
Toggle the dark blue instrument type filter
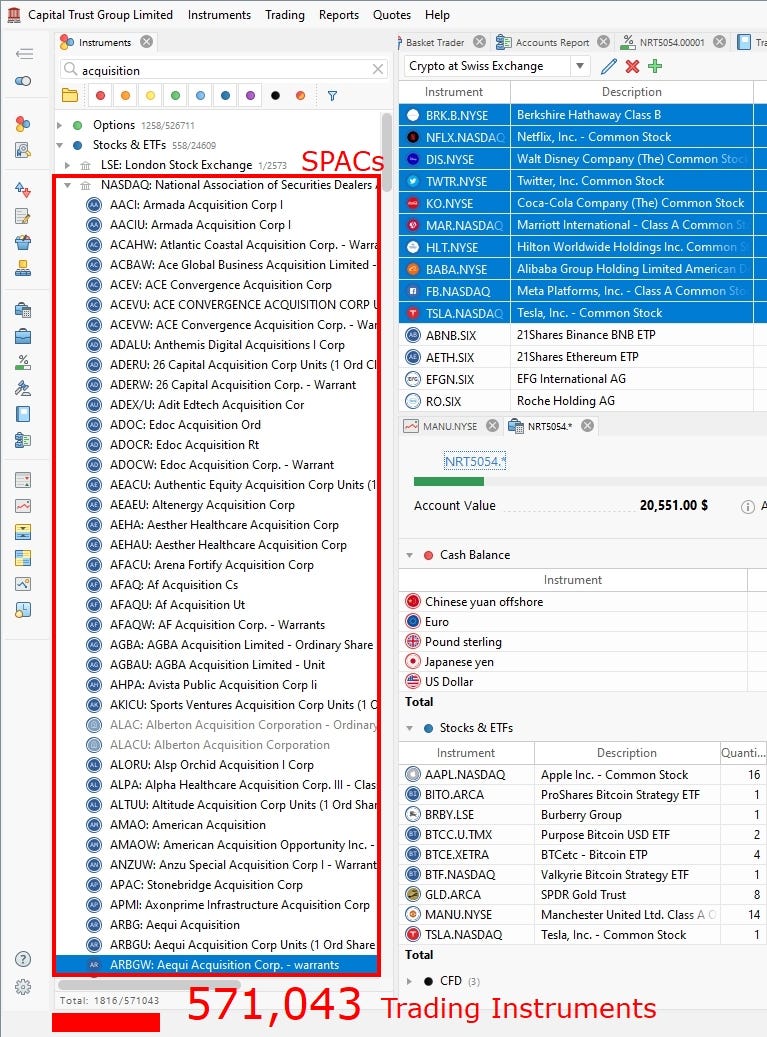click(x=225, y=96)
